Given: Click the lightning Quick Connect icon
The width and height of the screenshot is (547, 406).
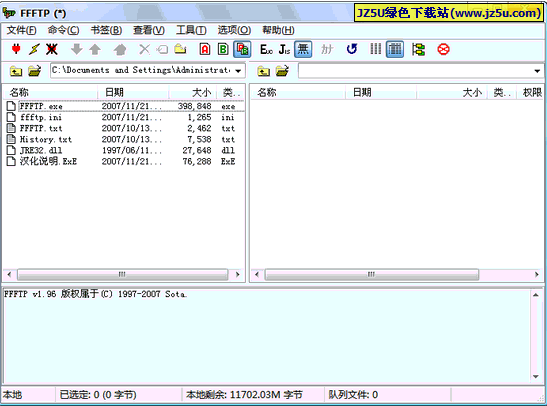Looking at the screenshot, I should pyautogui.click(x=34, y=49).
